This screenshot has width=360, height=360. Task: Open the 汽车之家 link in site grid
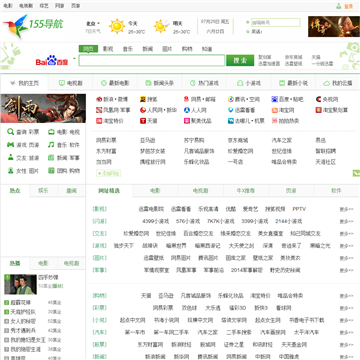click(282, 140)
